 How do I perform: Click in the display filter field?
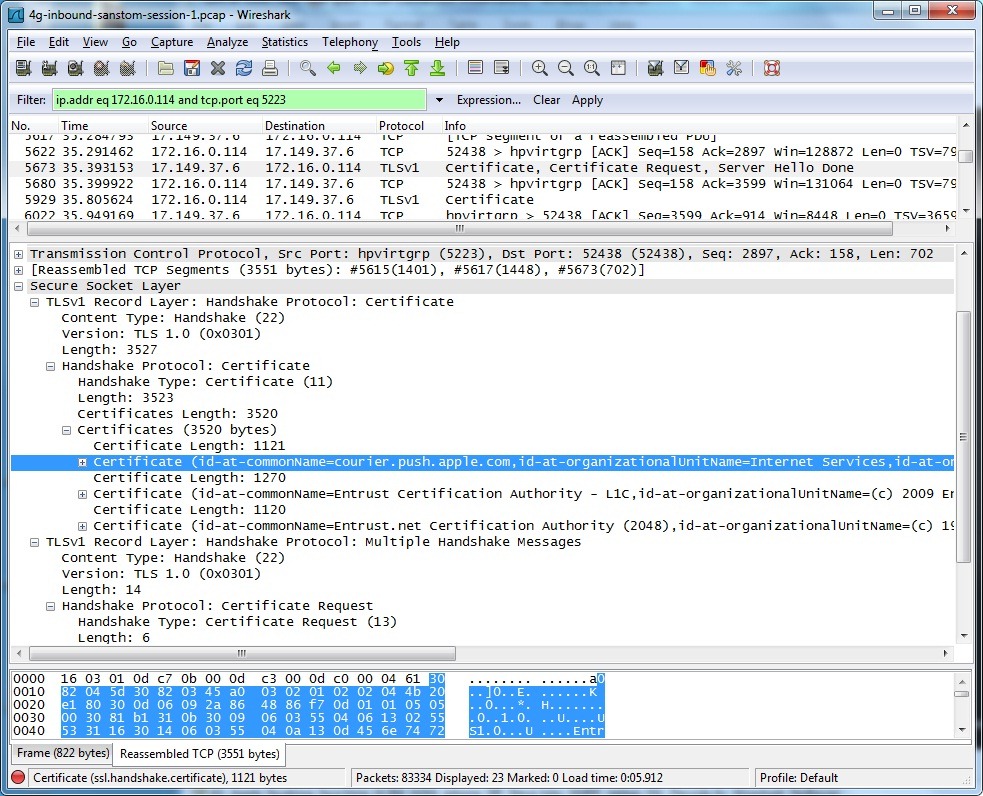(x=239, y=100)
